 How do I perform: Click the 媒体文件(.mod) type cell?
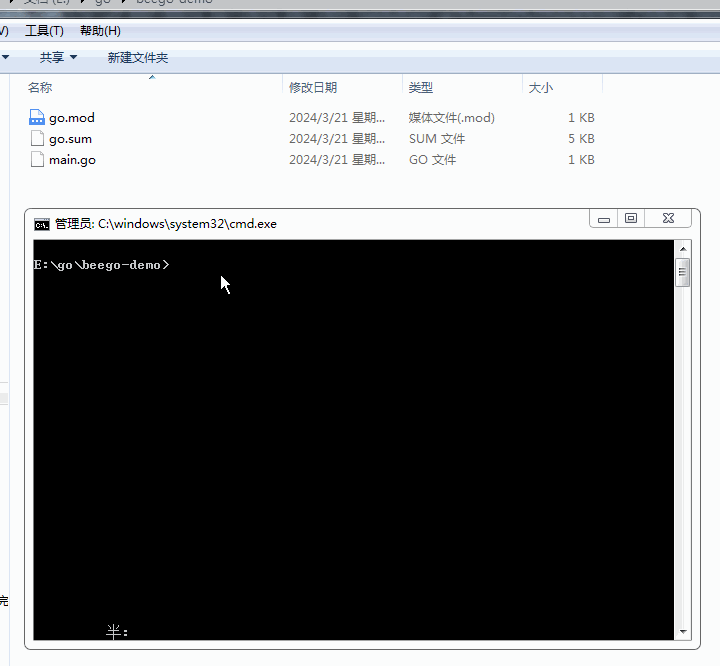tap(451, 118)
